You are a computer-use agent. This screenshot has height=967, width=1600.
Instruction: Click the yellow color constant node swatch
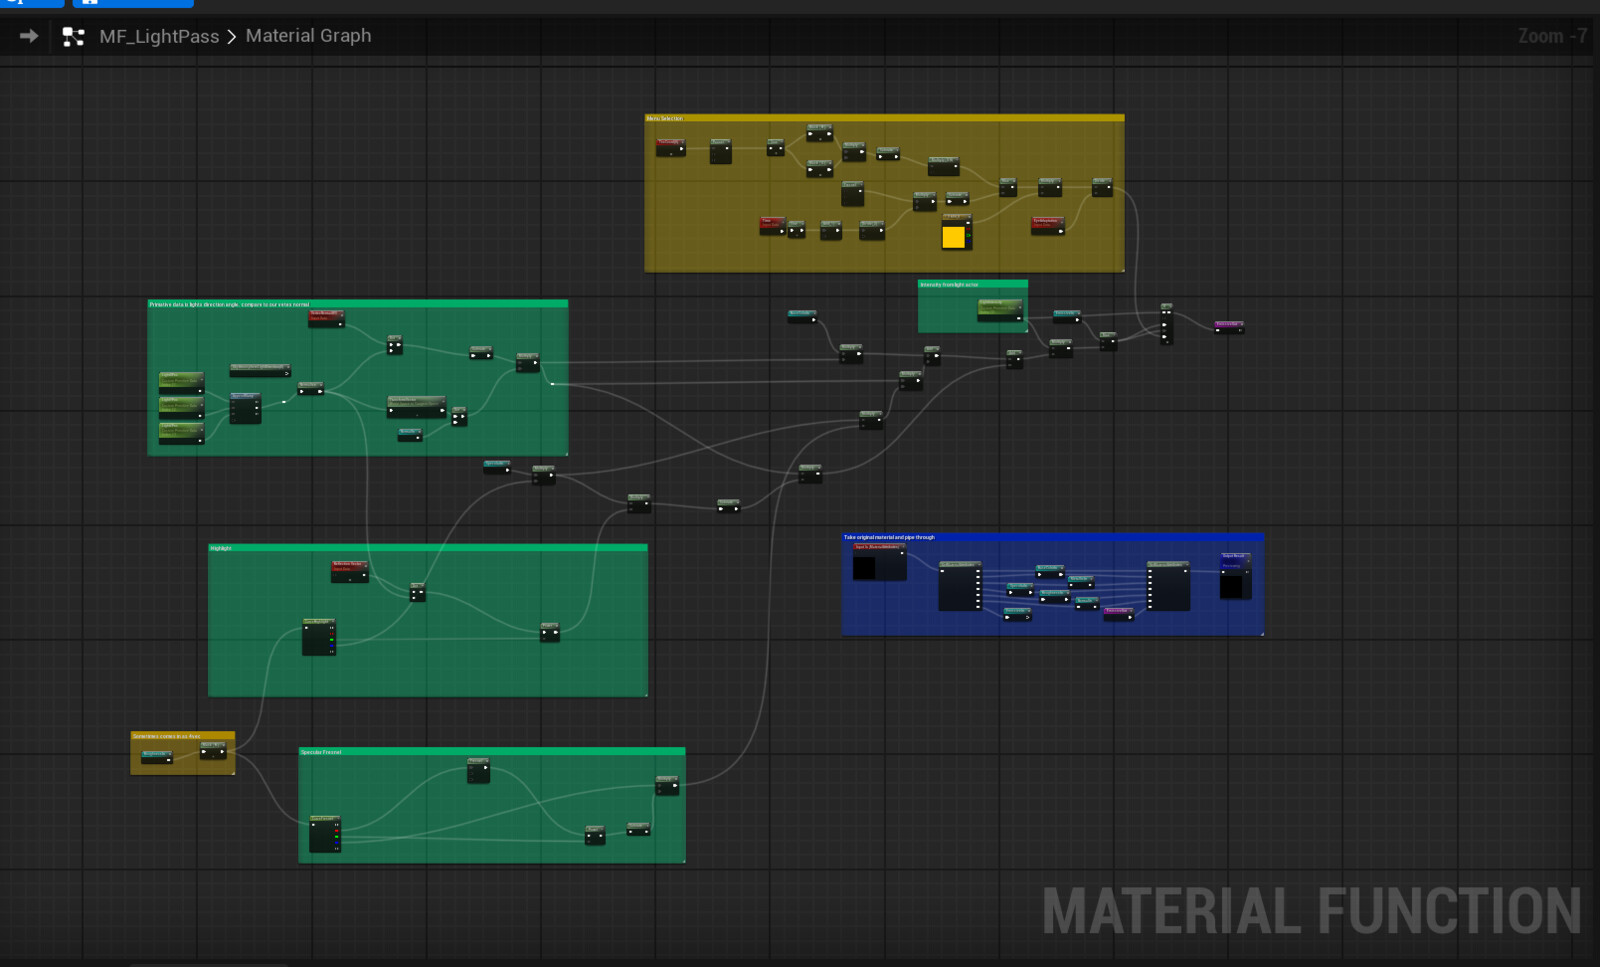coord(954,237)
